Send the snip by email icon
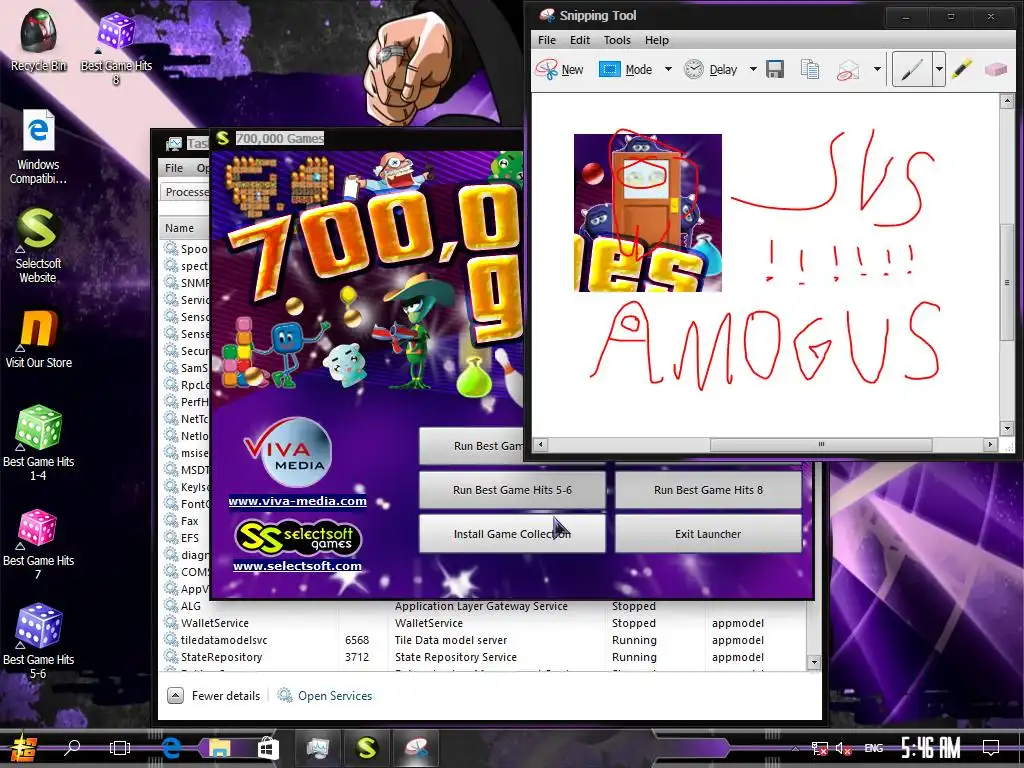 (848, 69)
